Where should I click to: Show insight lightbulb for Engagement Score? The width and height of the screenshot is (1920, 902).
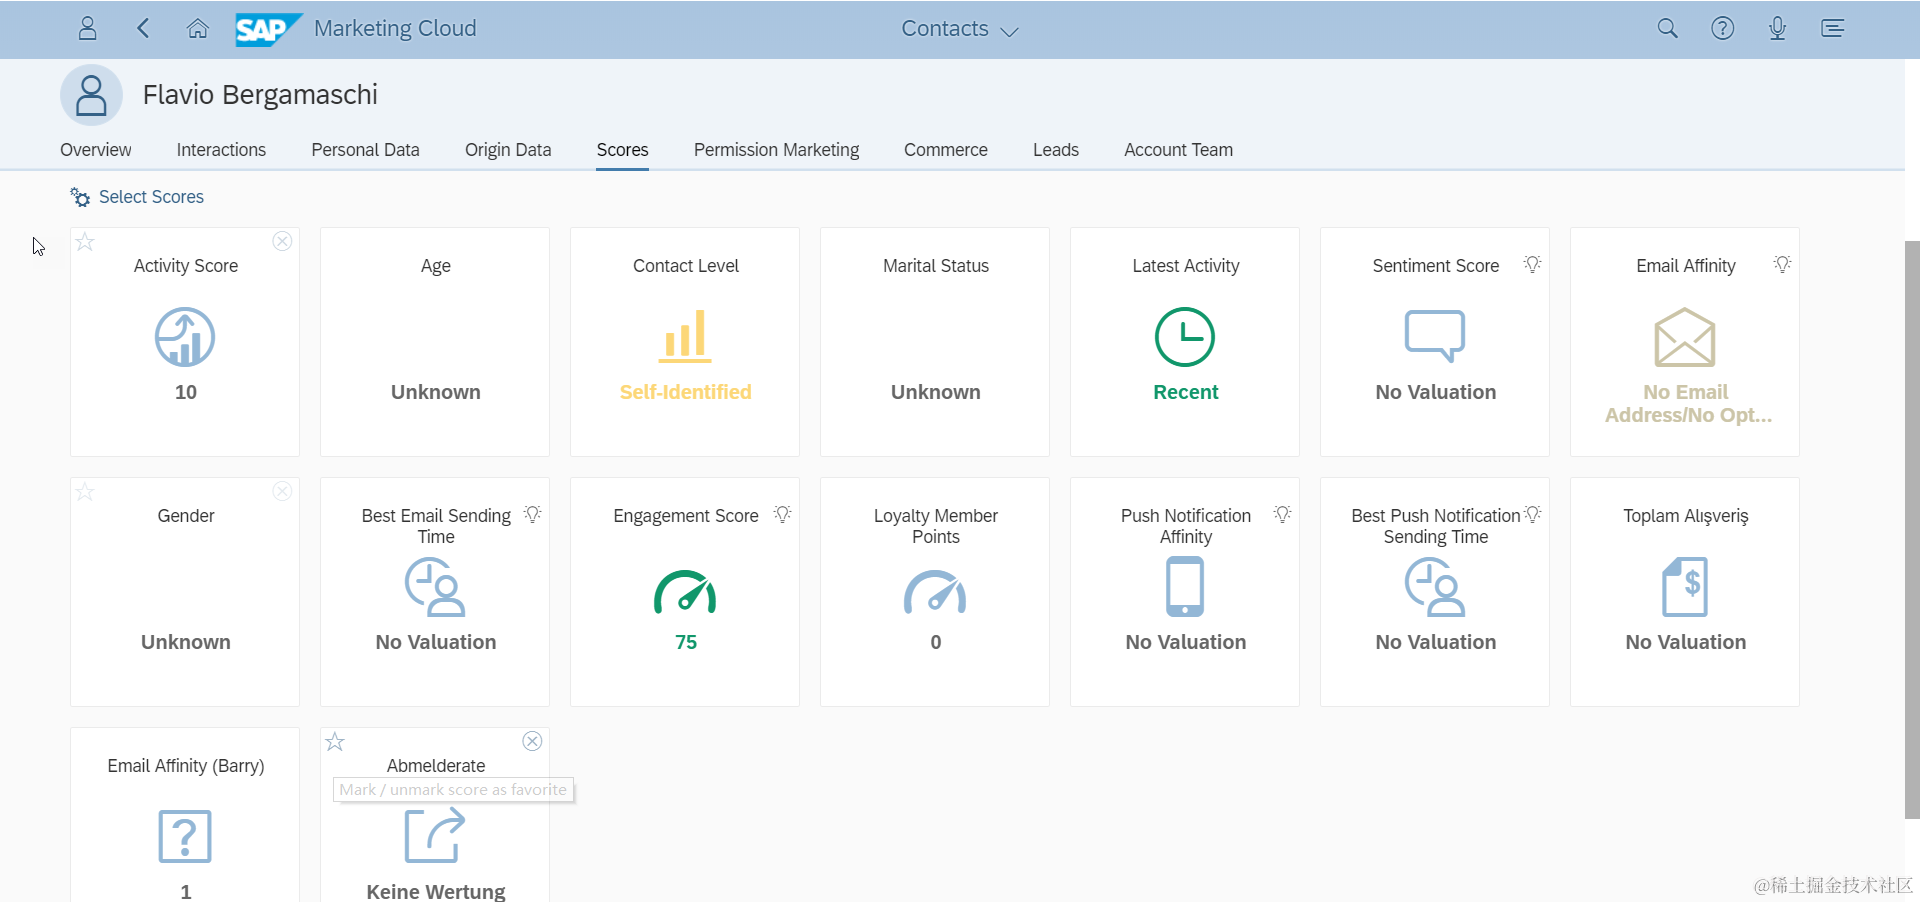[782, 514]
